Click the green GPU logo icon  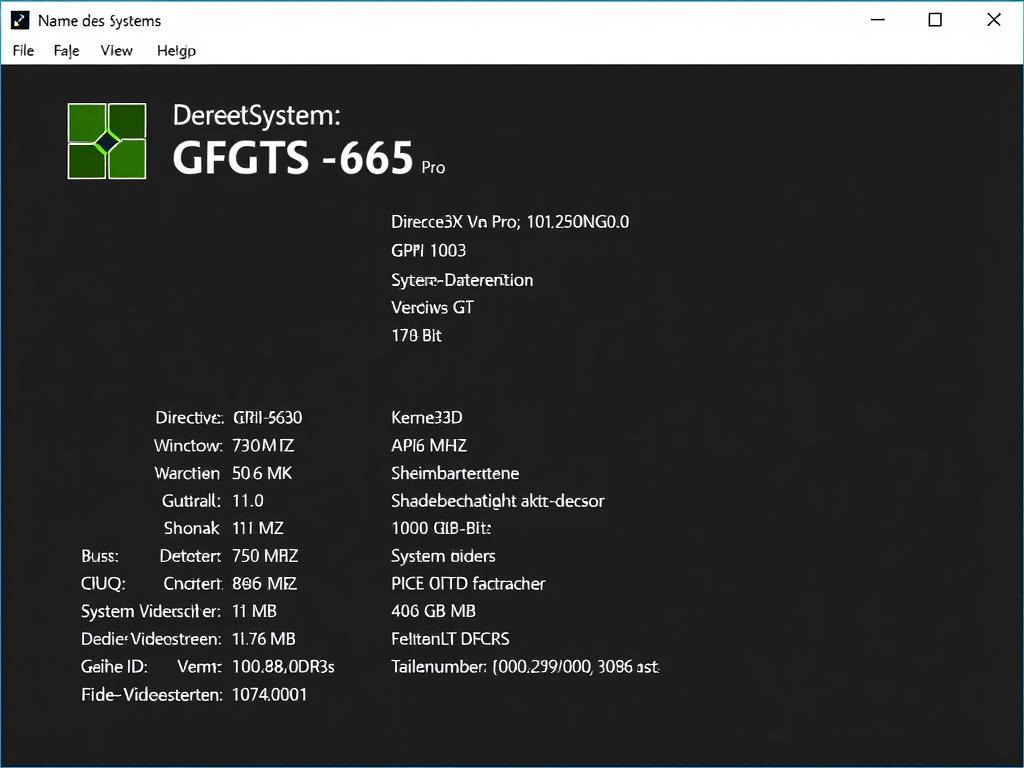coord(107,141)
